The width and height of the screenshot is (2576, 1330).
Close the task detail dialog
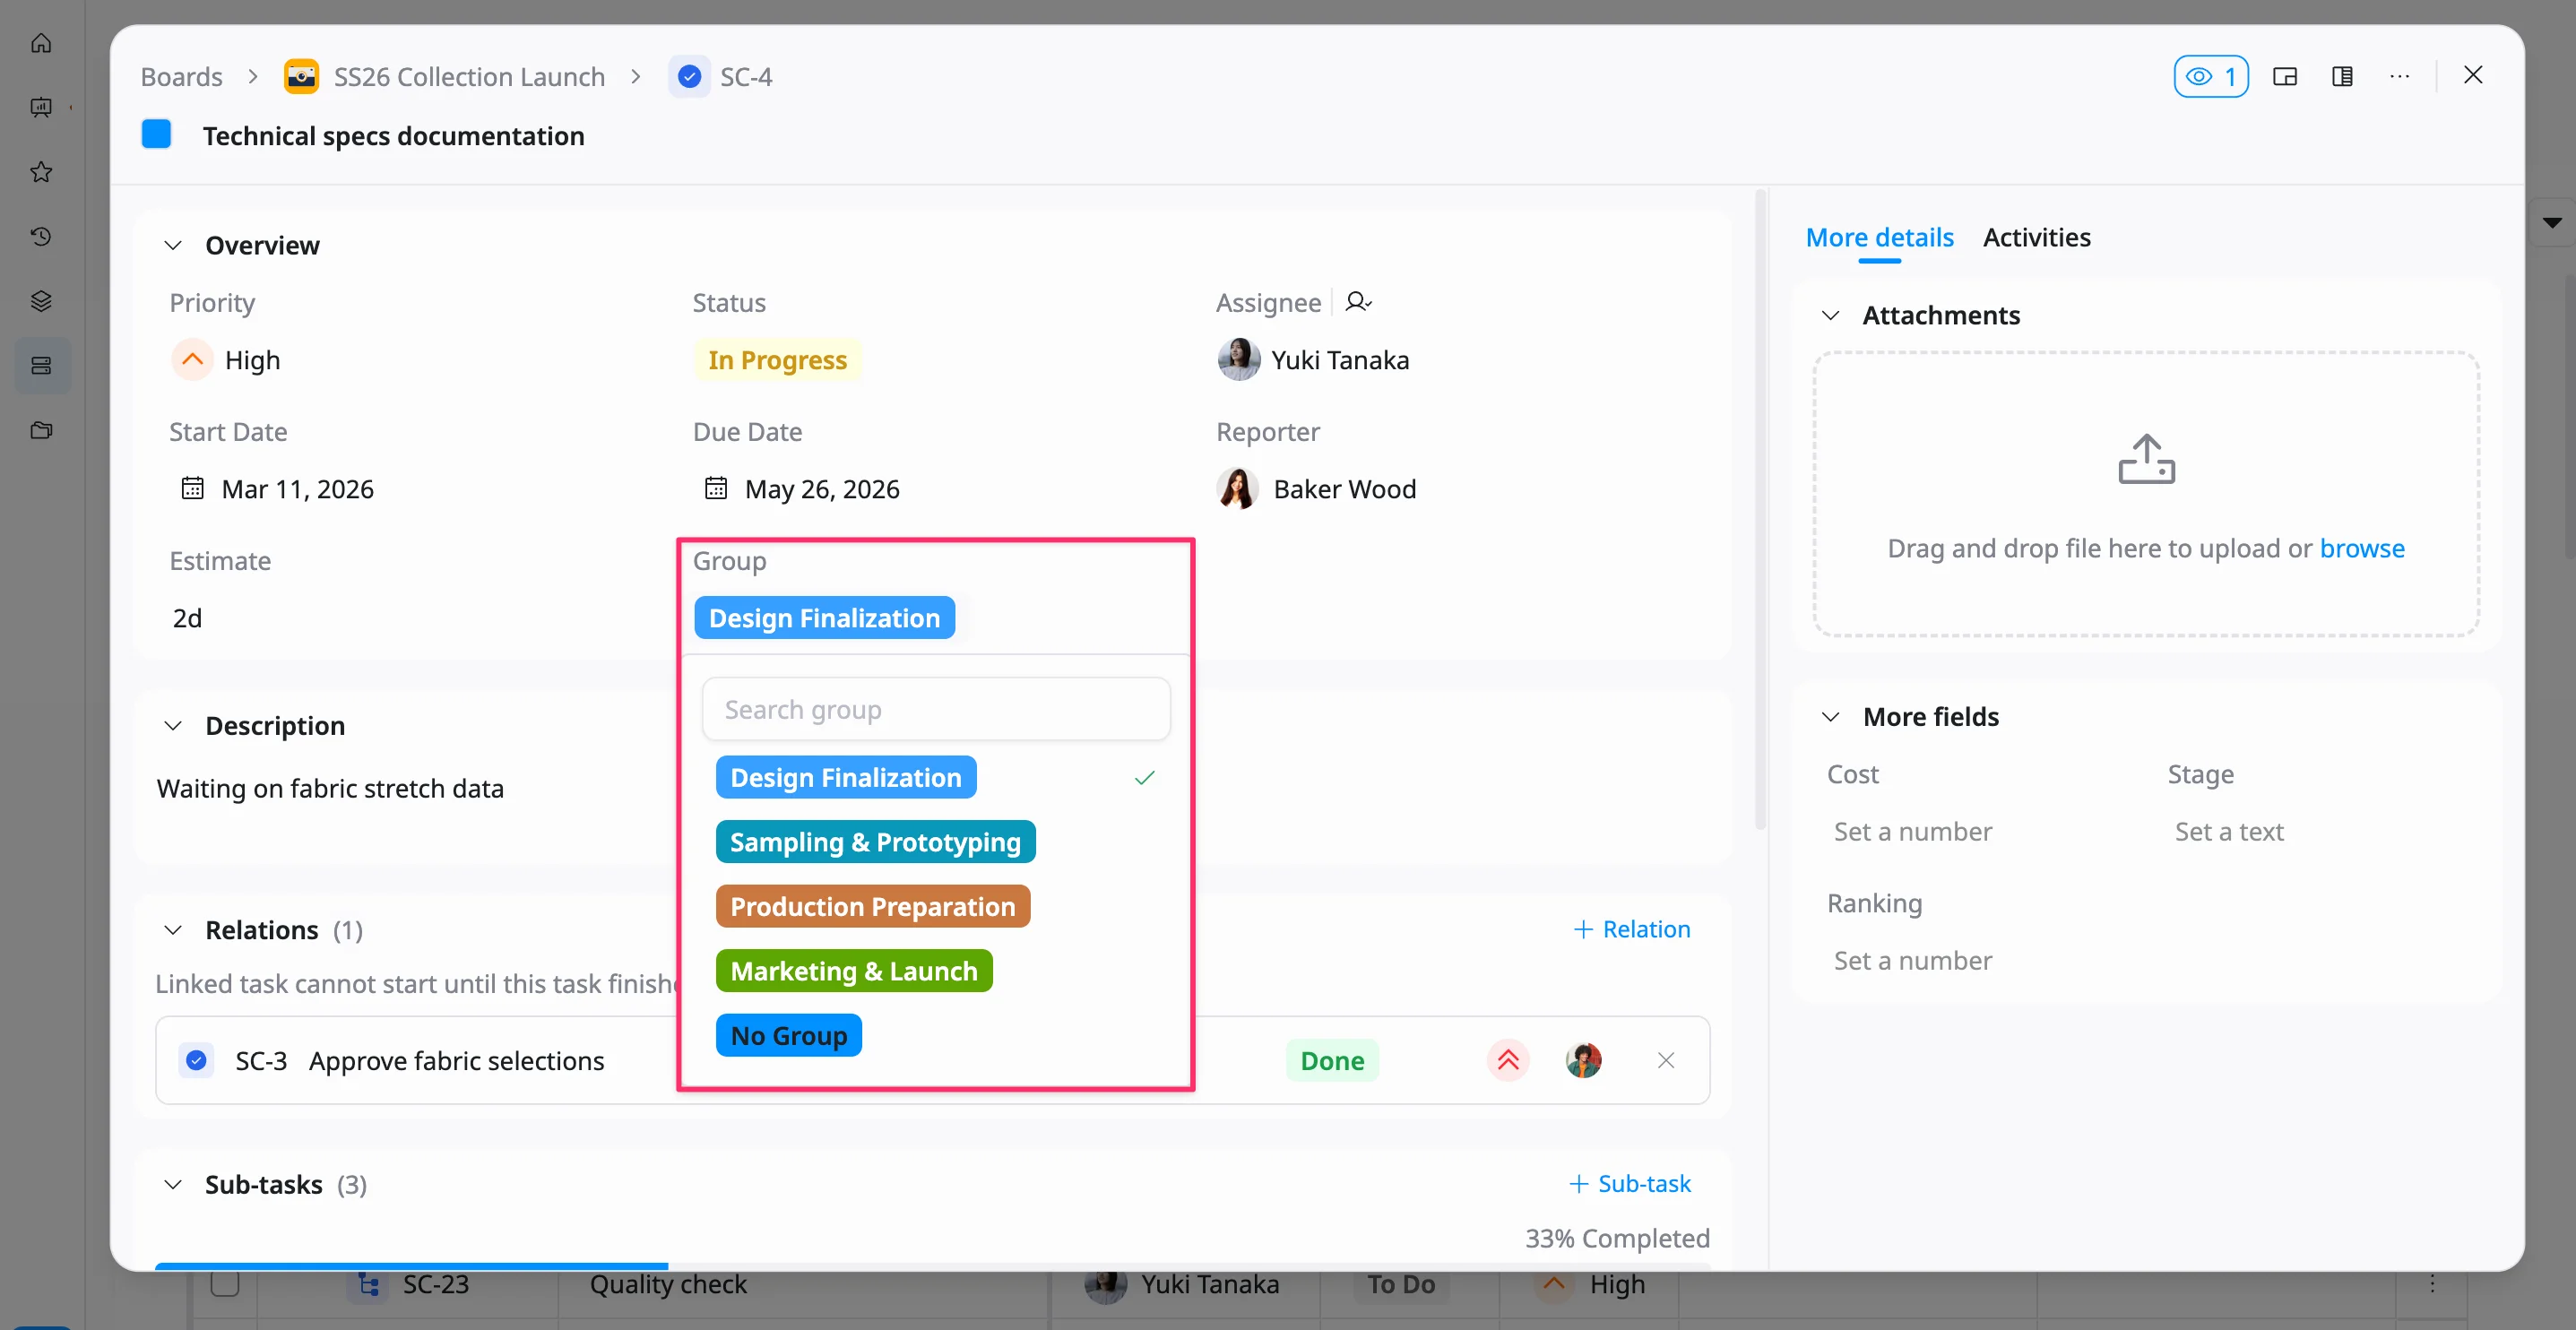pyautogui.click(x=2473, y=75)
